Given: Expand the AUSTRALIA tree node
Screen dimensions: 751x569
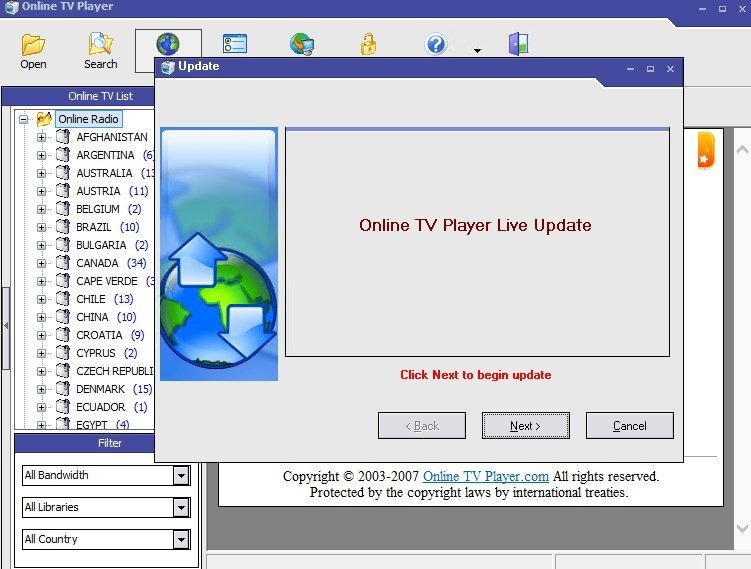Looking at the screenshot, I should [x=42, y=173].
